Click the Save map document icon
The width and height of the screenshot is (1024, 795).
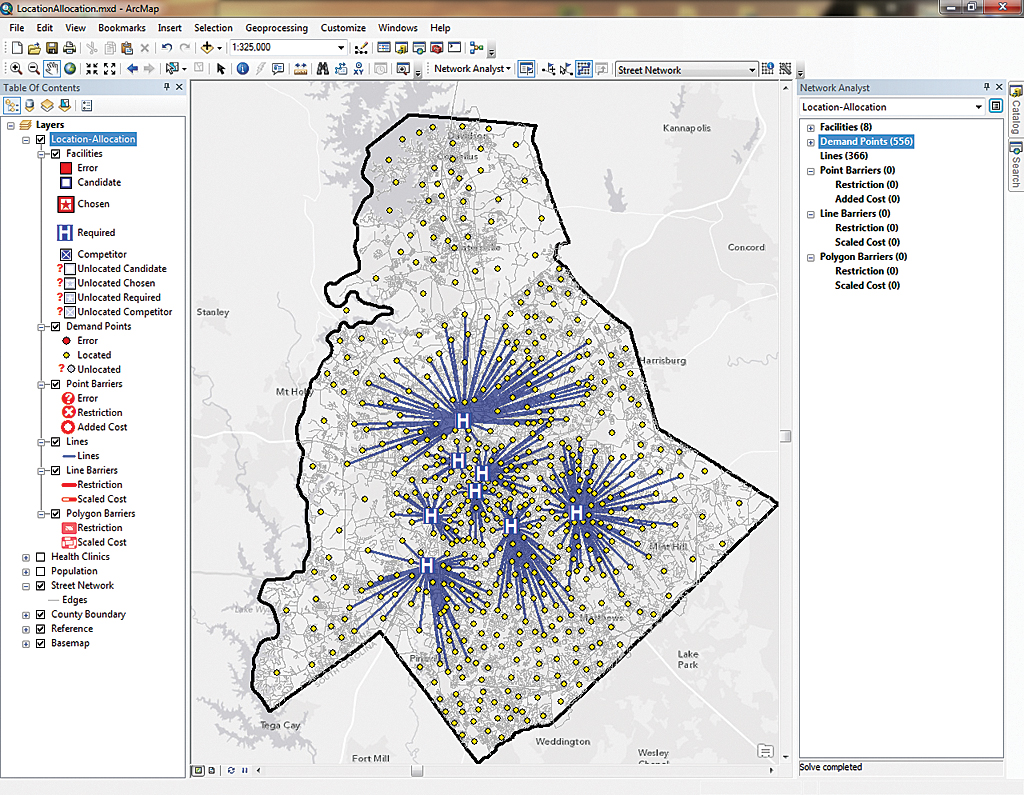(x=51, y=48)
